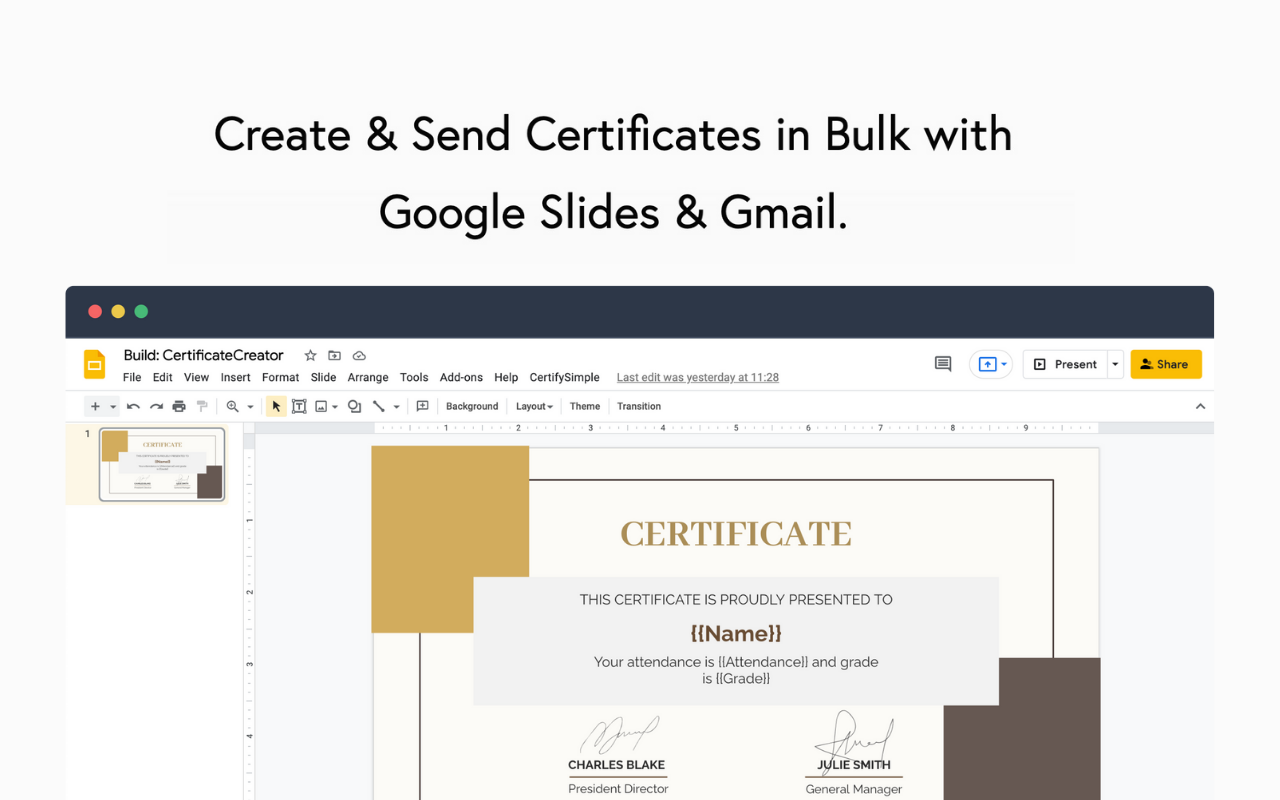
Task: Select the {{Name}} placeholder text
Action: [x=736, y=633]
